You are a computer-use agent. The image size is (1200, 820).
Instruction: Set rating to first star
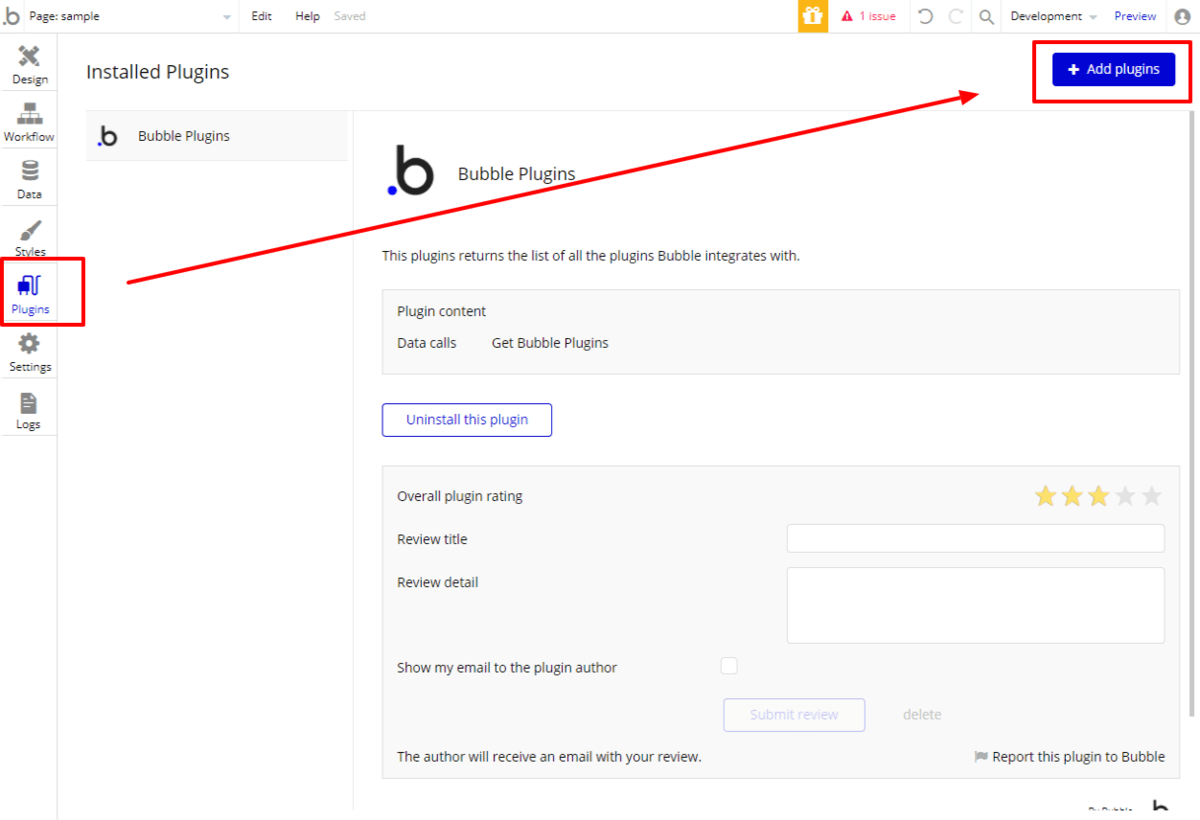1045,496
